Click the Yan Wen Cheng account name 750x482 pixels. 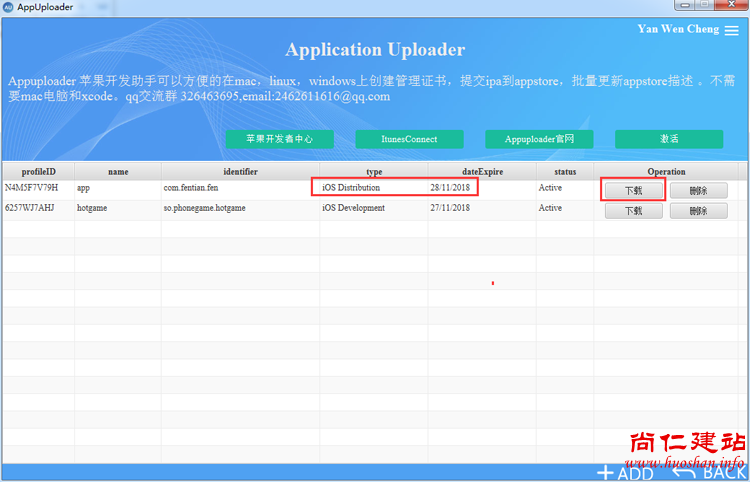678,29
